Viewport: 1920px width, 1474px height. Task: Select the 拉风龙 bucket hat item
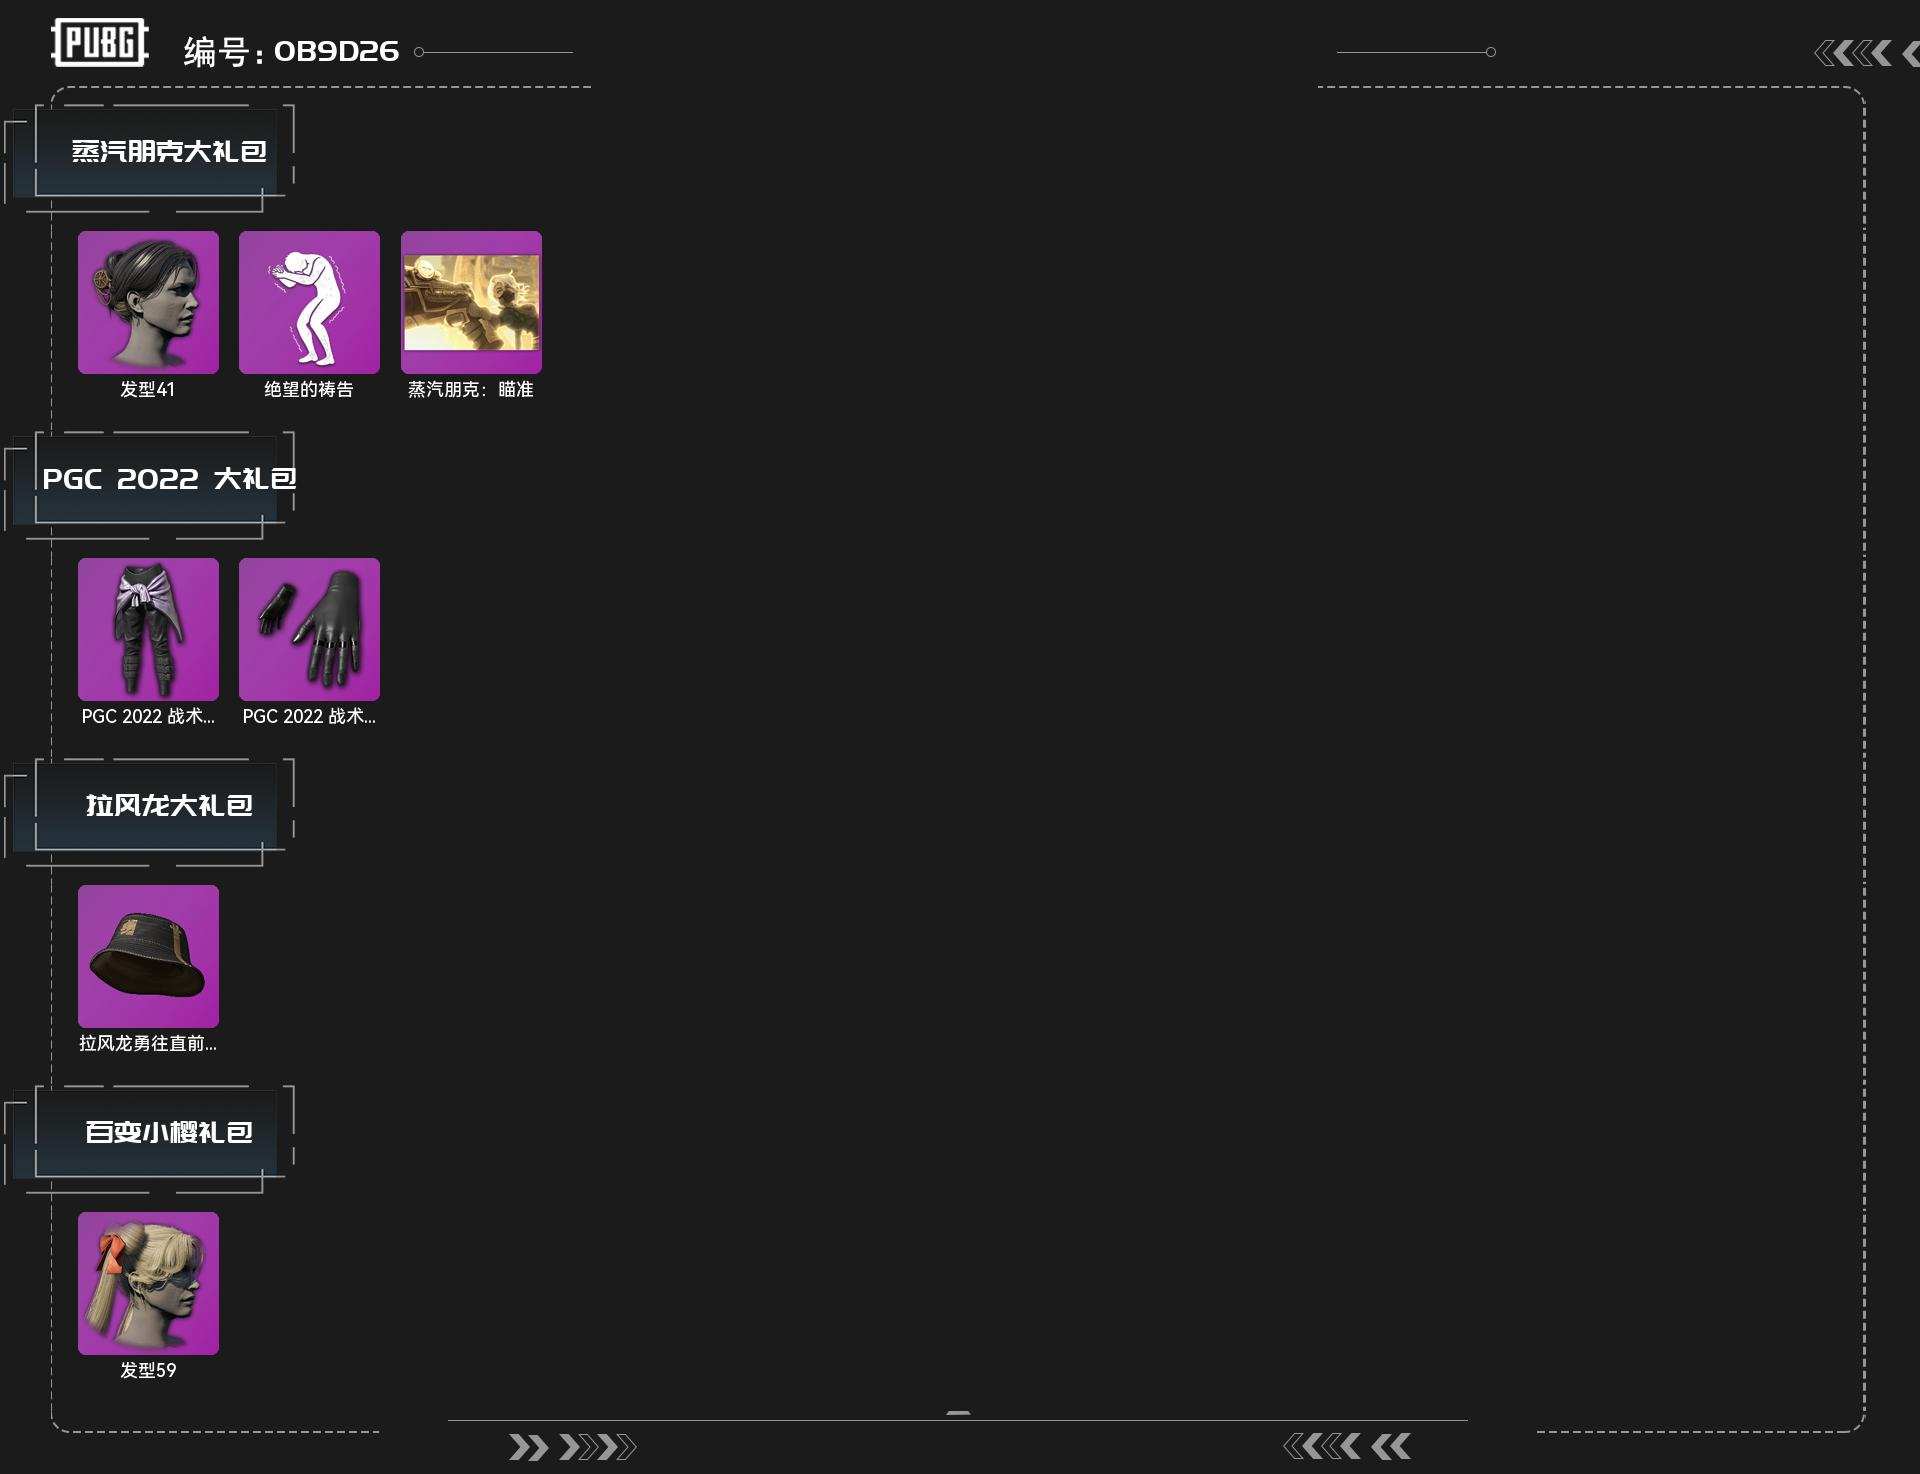pos(148,956)
